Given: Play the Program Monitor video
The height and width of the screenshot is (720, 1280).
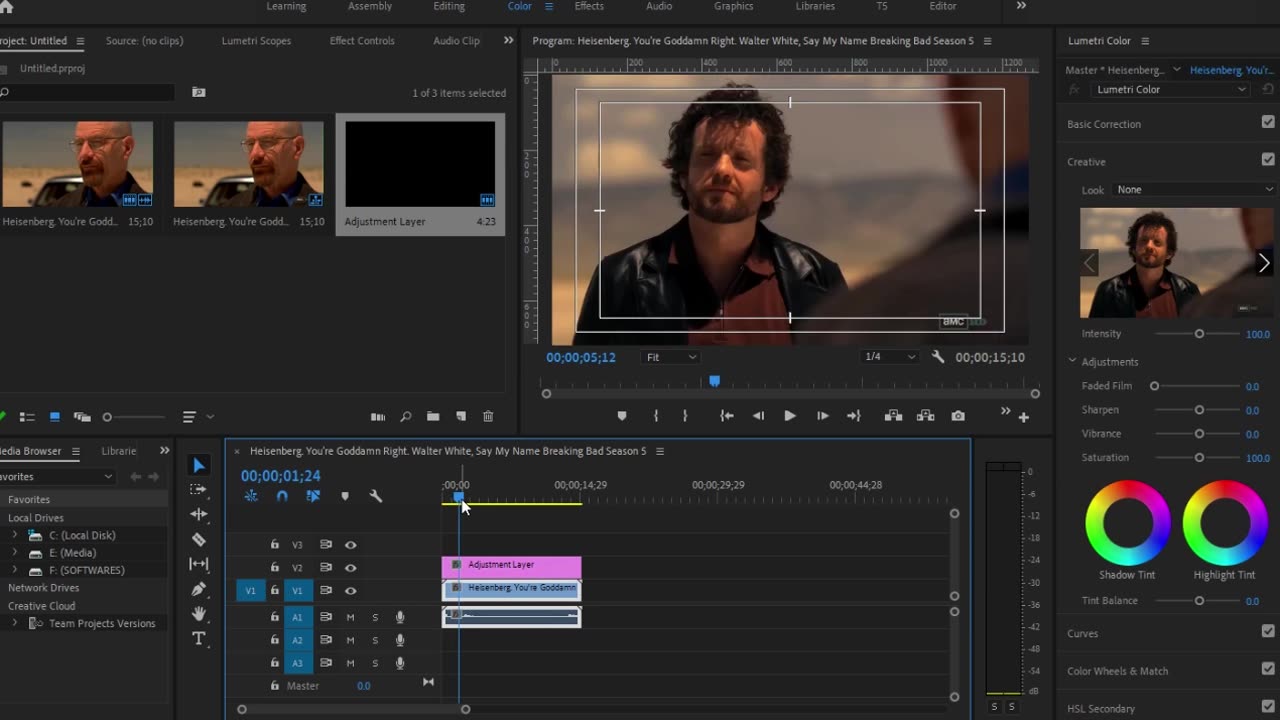Looking at the screenshot, I should point(789,416).
